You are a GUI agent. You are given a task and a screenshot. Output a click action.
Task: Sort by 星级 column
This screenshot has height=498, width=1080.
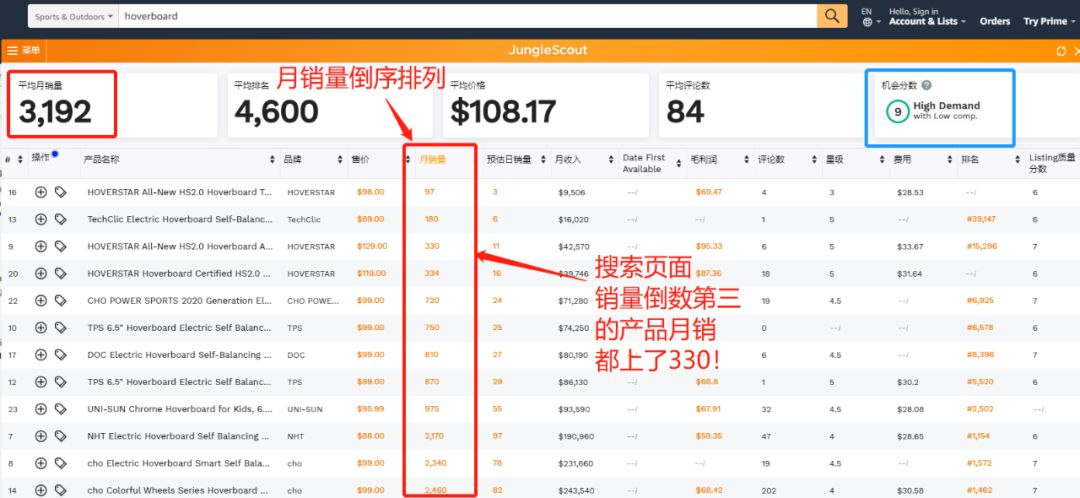(x=882, y=159)
